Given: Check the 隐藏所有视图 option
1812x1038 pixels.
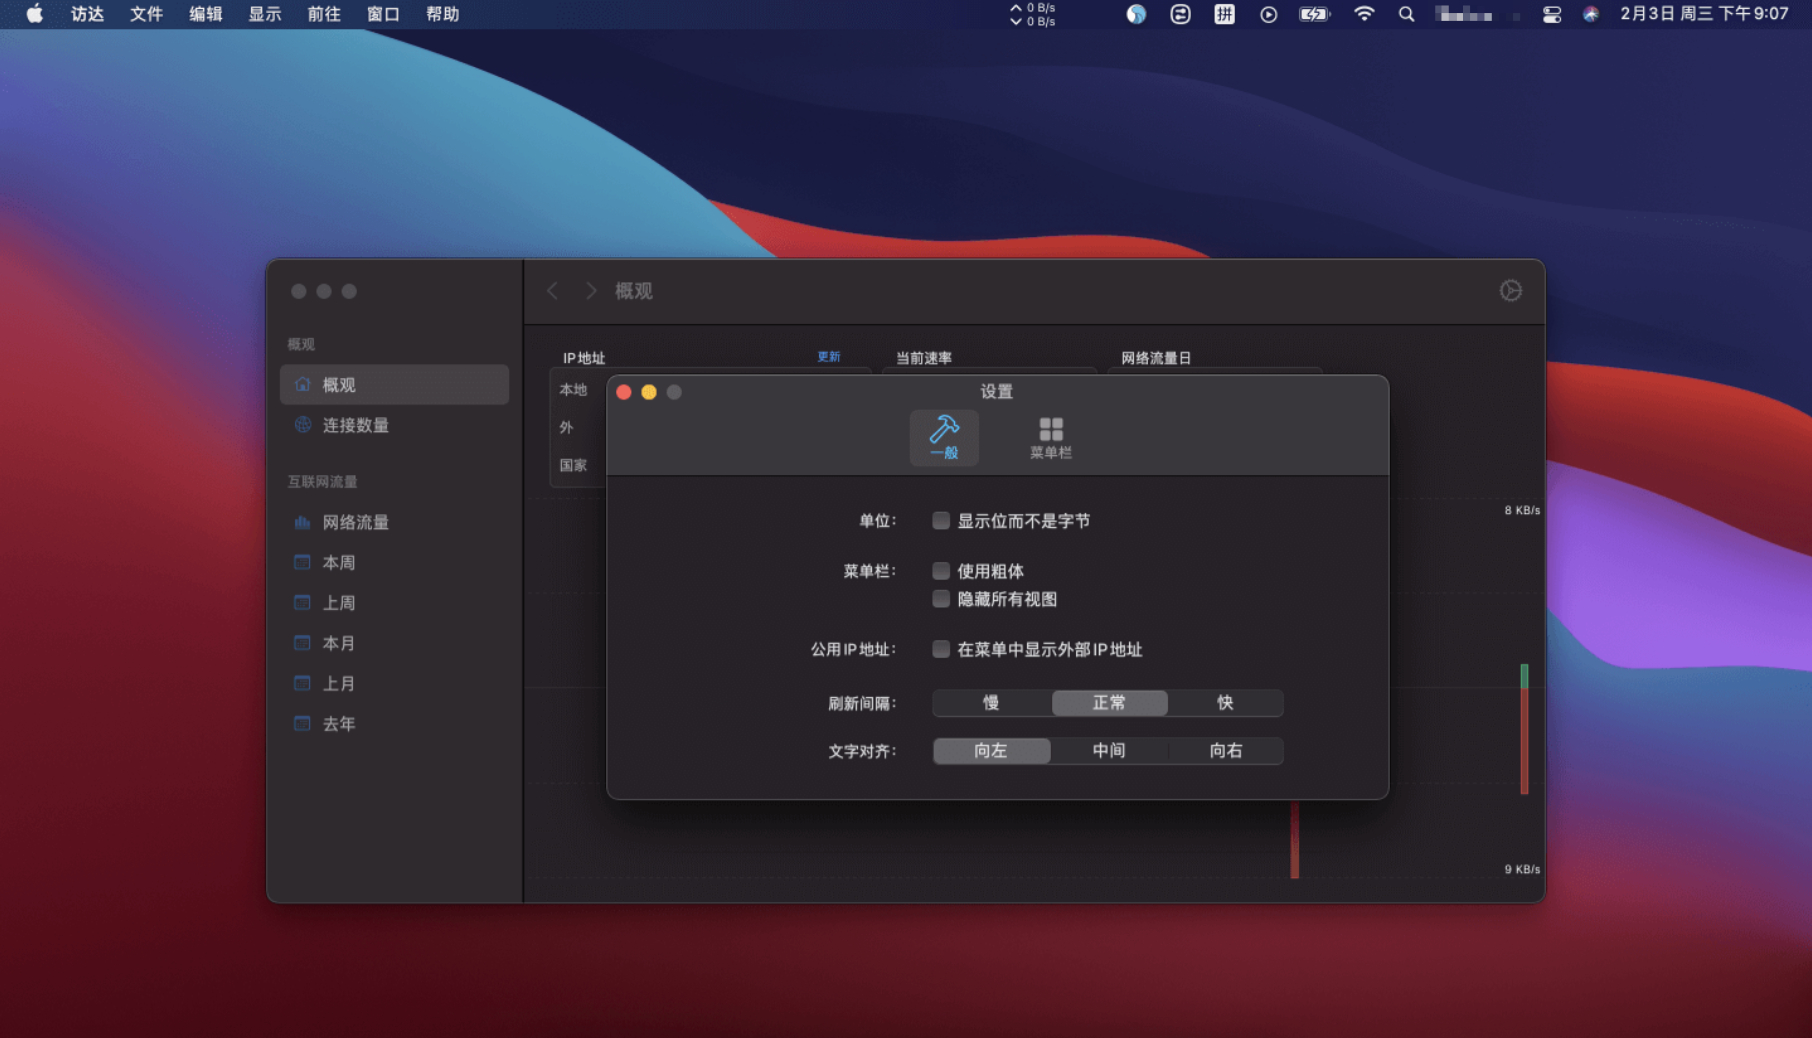Looking at the screenshot, I should [941, 599].
